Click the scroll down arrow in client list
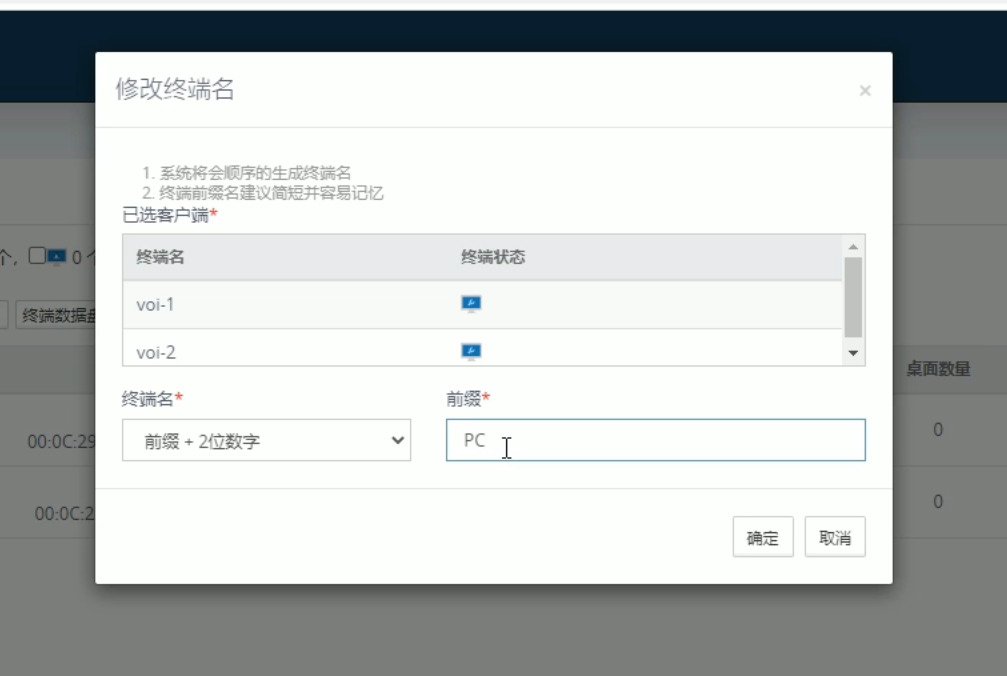Screen dimensions: 1007x676 click(853, 353)
